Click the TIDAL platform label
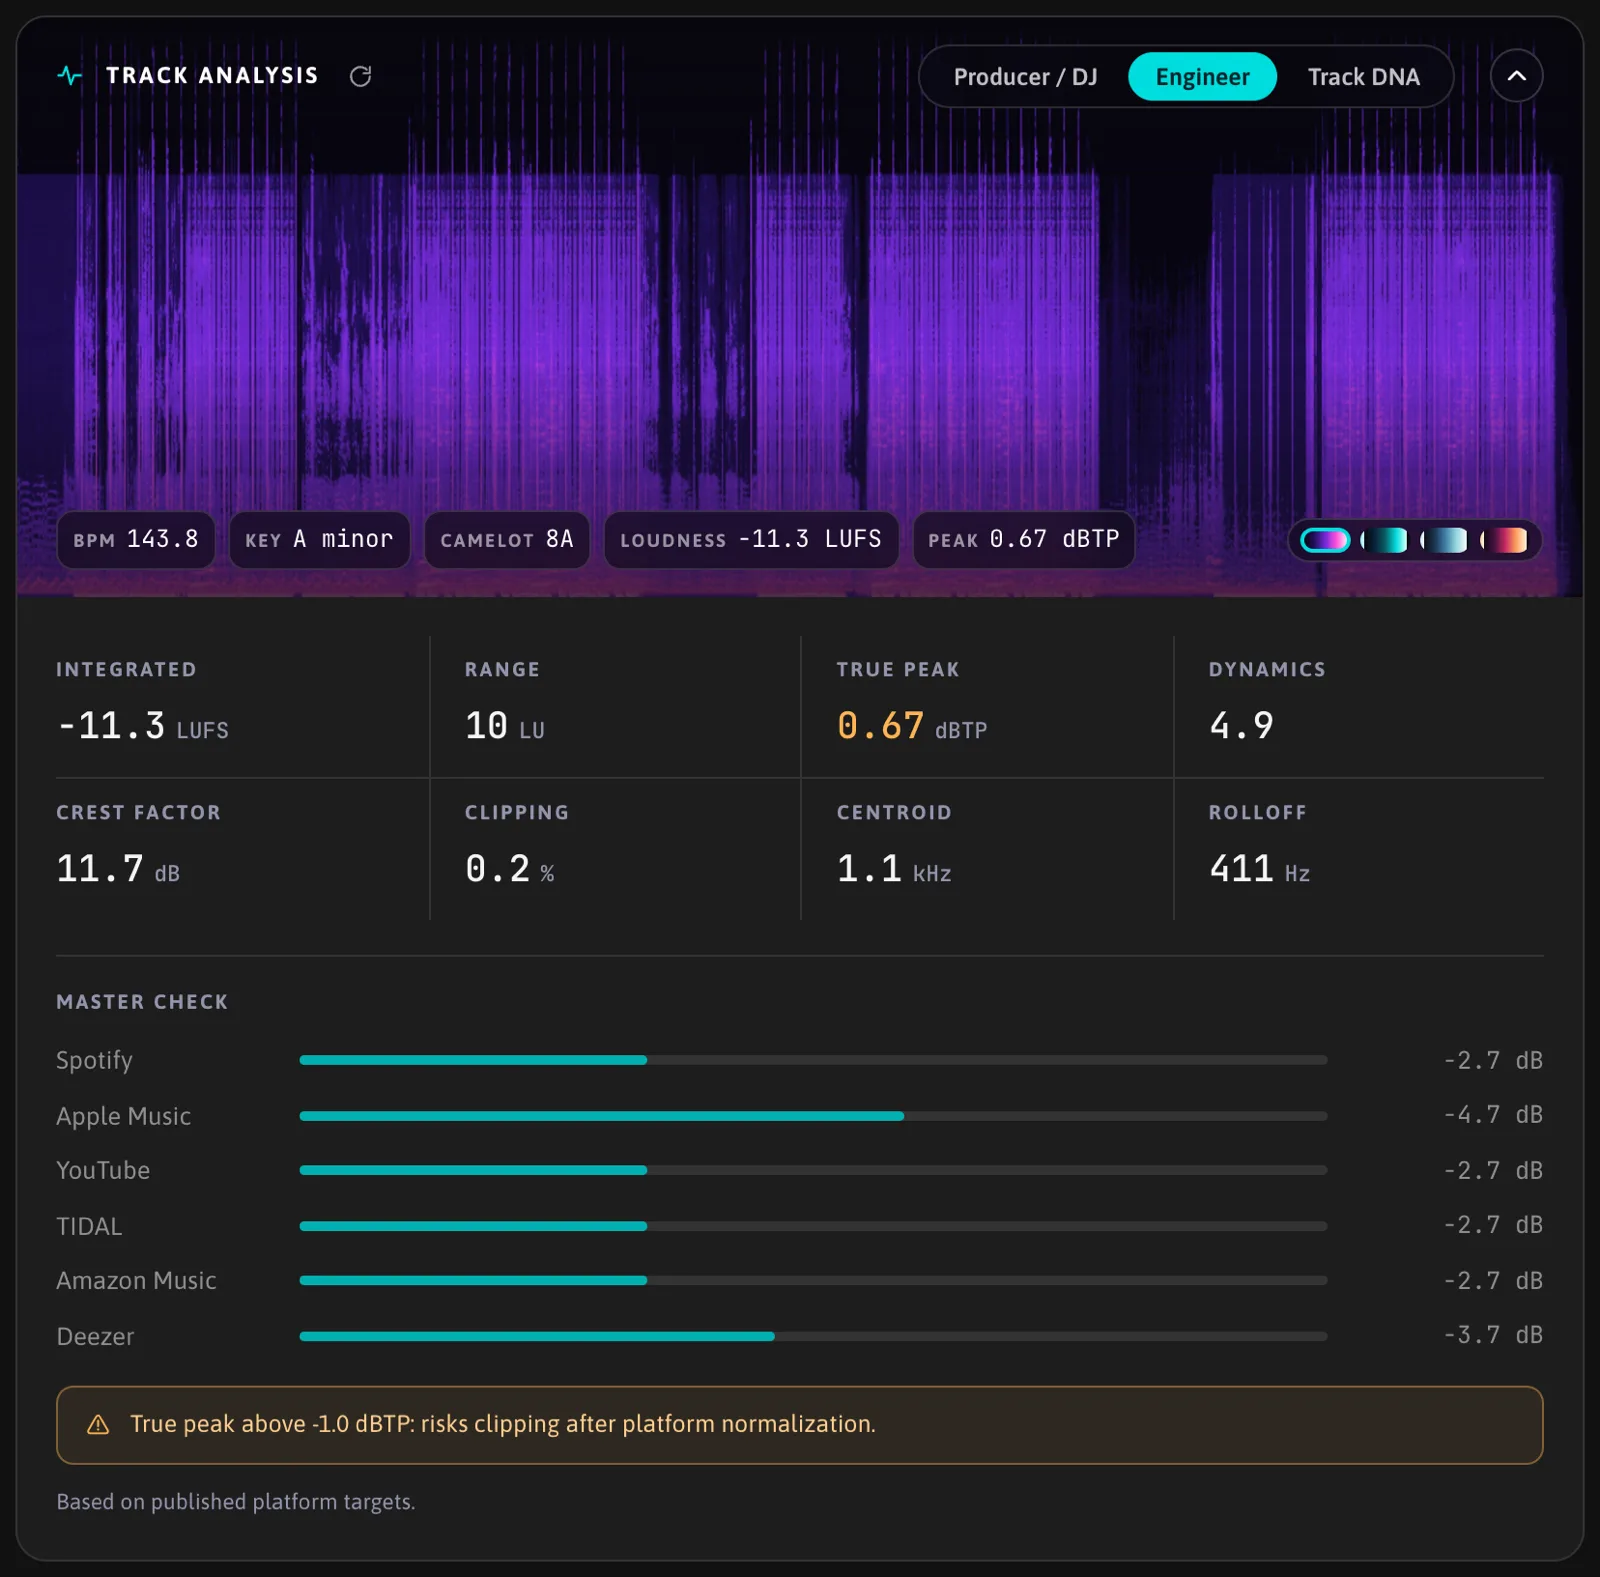The width and height of the screenshot is (1600, 1577). 89,1226
